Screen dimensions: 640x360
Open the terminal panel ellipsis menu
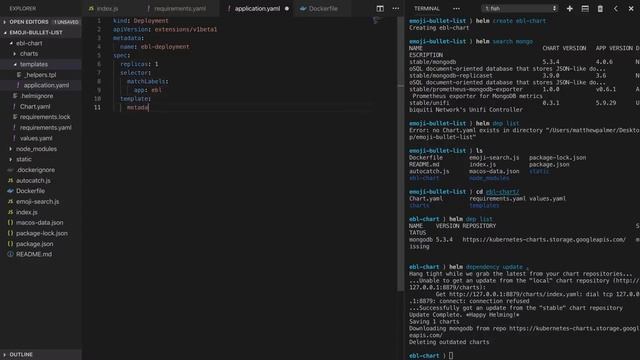(456, 9)
